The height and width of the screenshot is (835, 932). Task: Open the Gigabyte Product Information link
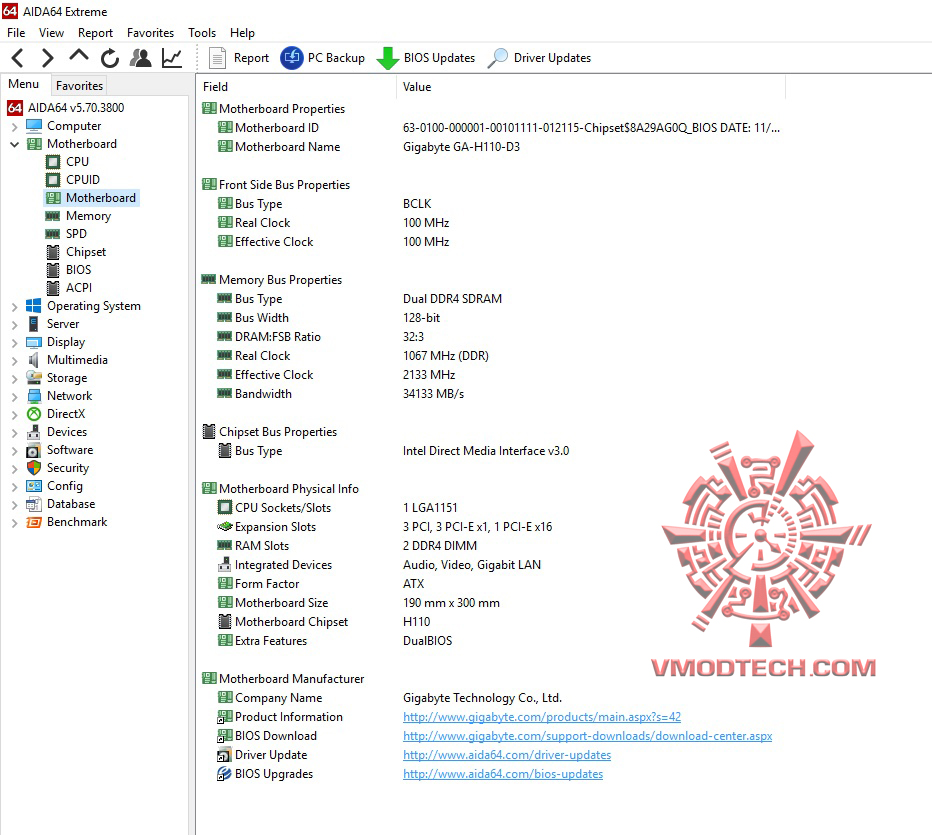tap(541, 717)
